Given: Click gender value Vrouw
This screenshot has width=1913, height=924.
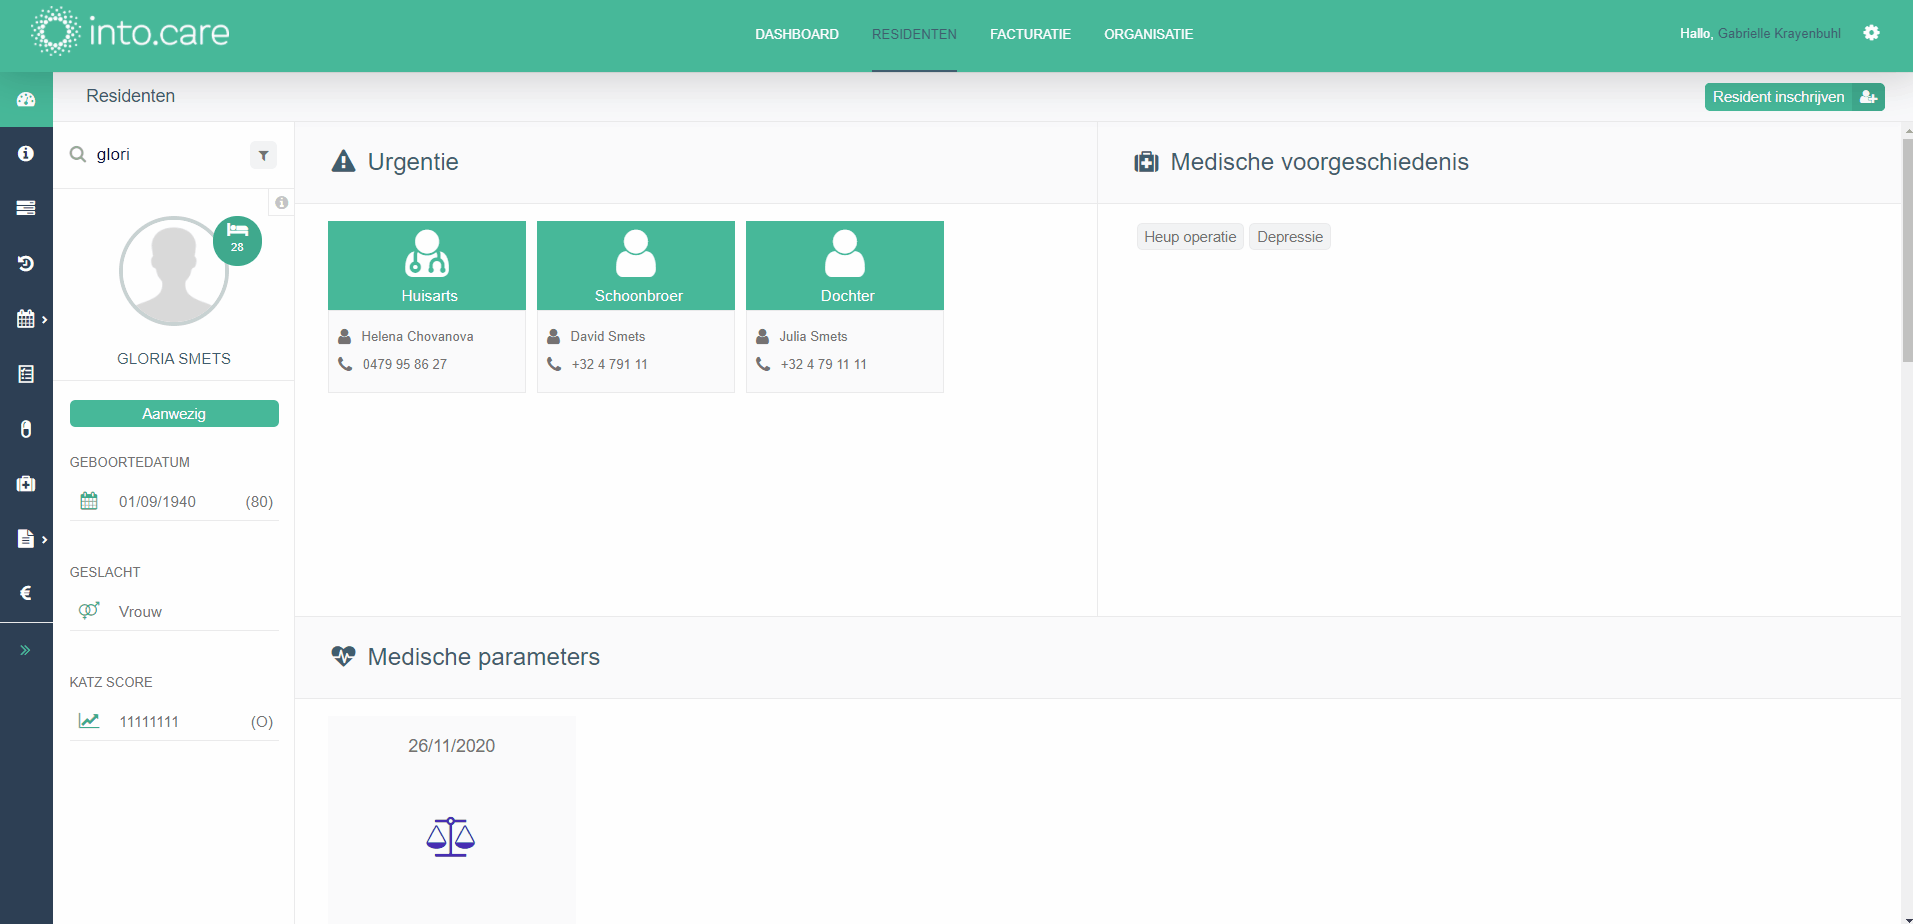Looking at the screenshot, I should (140, 612).
